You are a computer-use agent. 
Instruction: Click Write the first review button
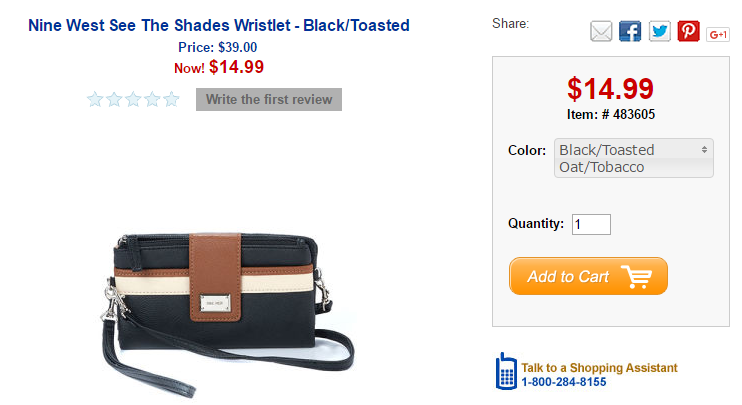click(269, 99)
